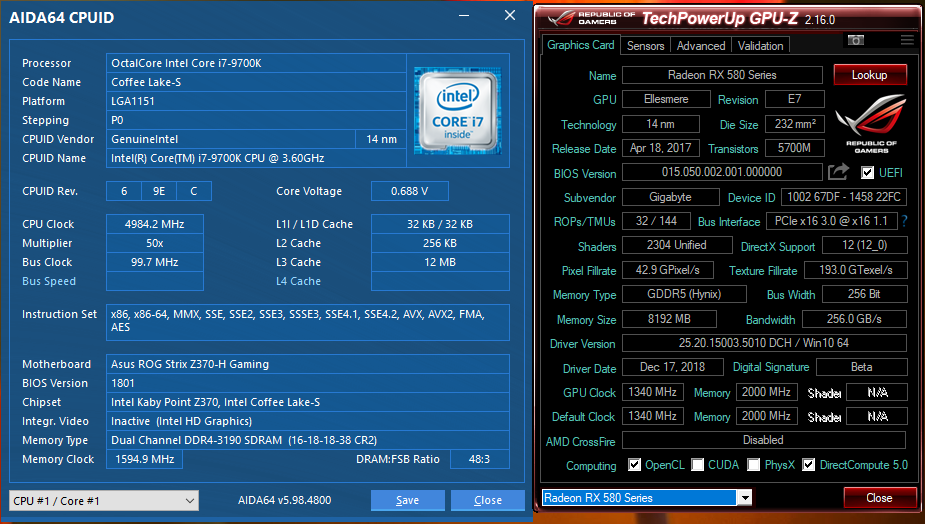
Task: Toggle the UEFI checkbox
Action: tap(867, 172)
